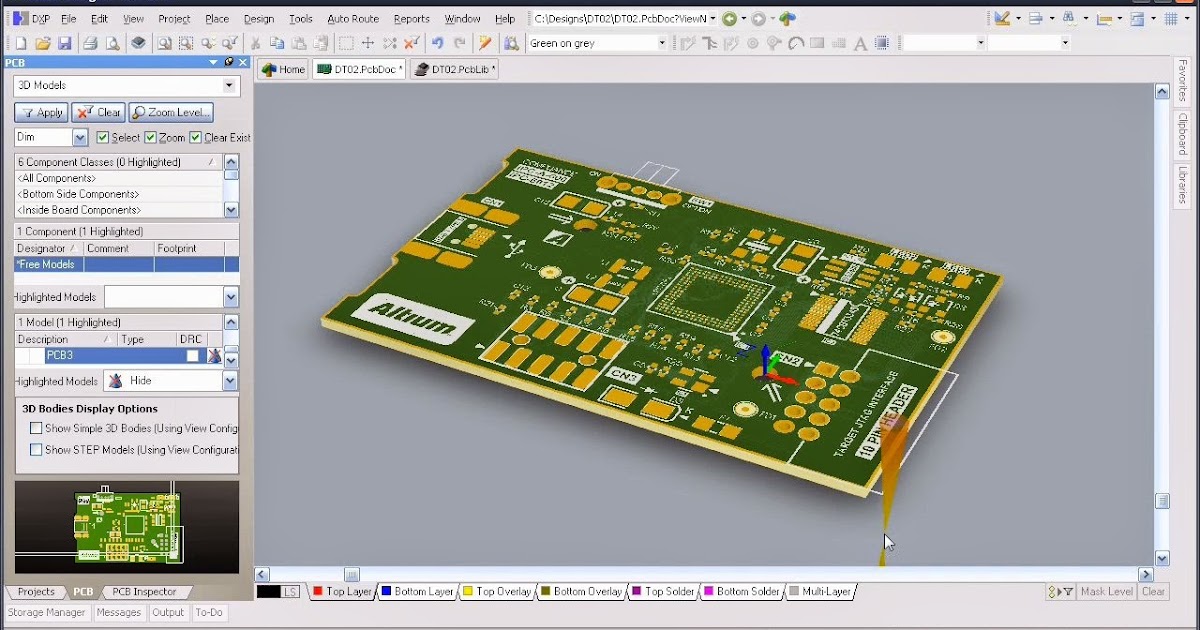
Task: Click the Zoom Level button
Action: click(x=171, y=112)
